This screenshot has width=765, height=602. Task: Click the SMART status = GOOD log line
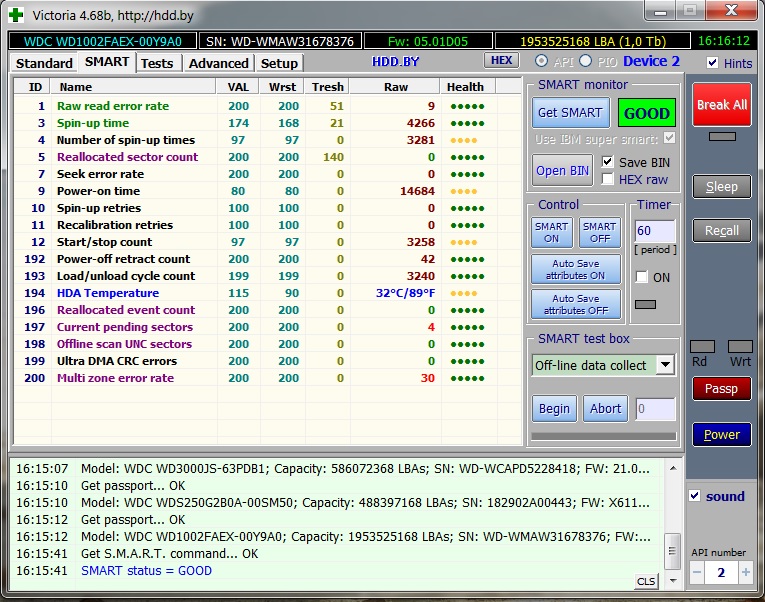tap(146, 571)
